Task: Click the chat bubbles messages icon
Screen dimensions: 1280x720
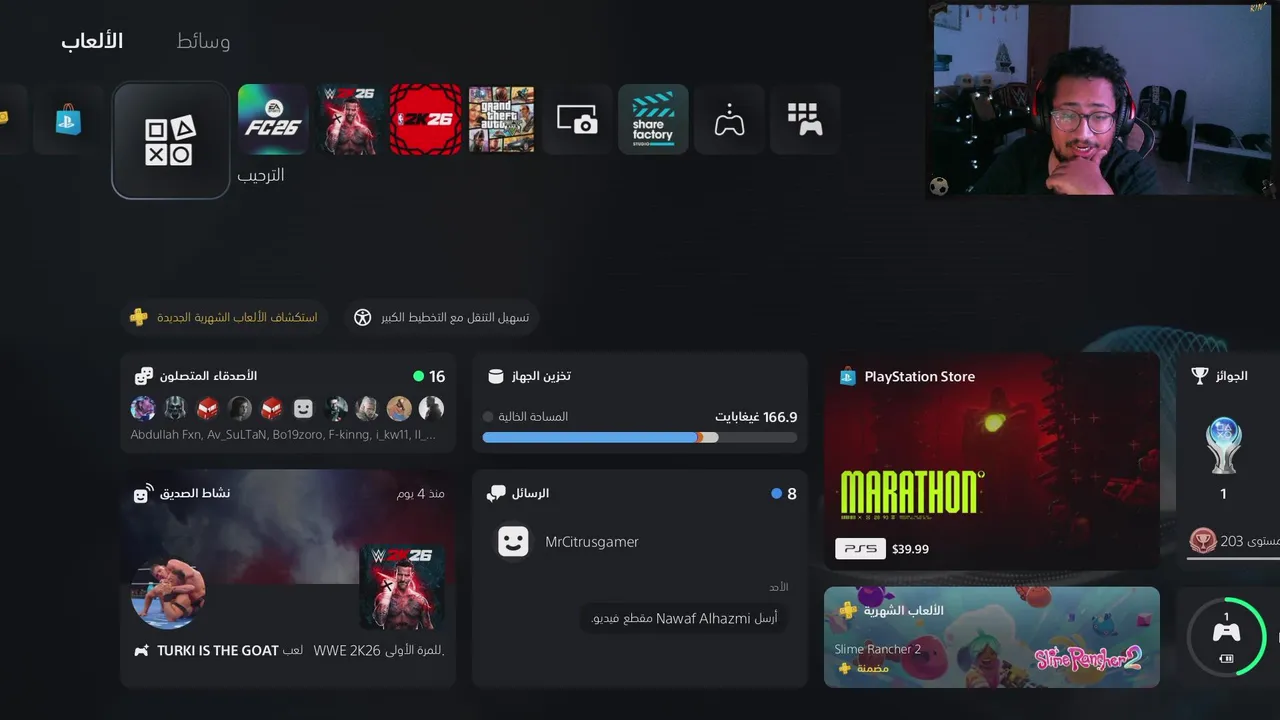Action: pyautogui.click(x=496, y=493)
